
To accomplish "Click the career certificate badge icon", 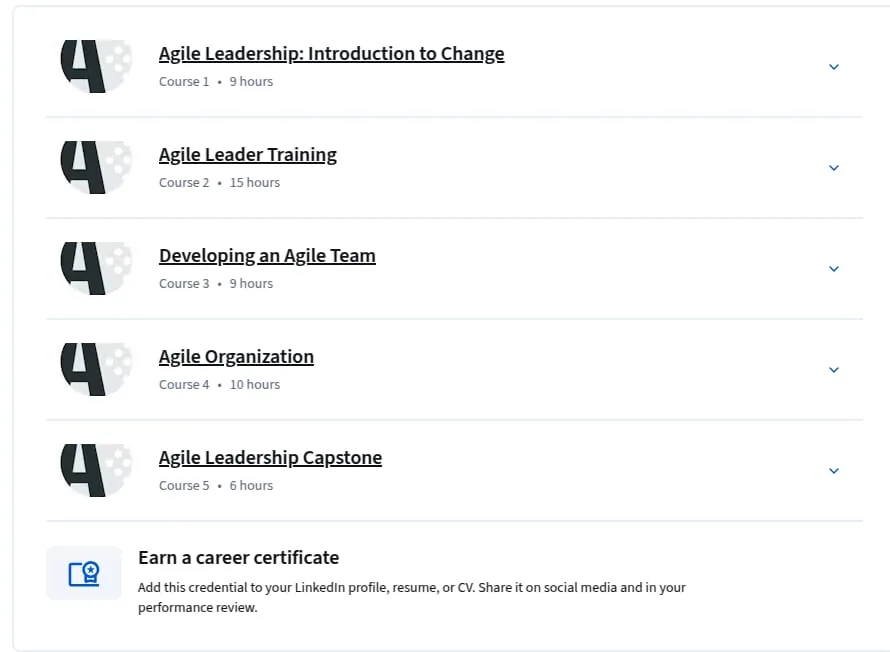I will [84, 573].
